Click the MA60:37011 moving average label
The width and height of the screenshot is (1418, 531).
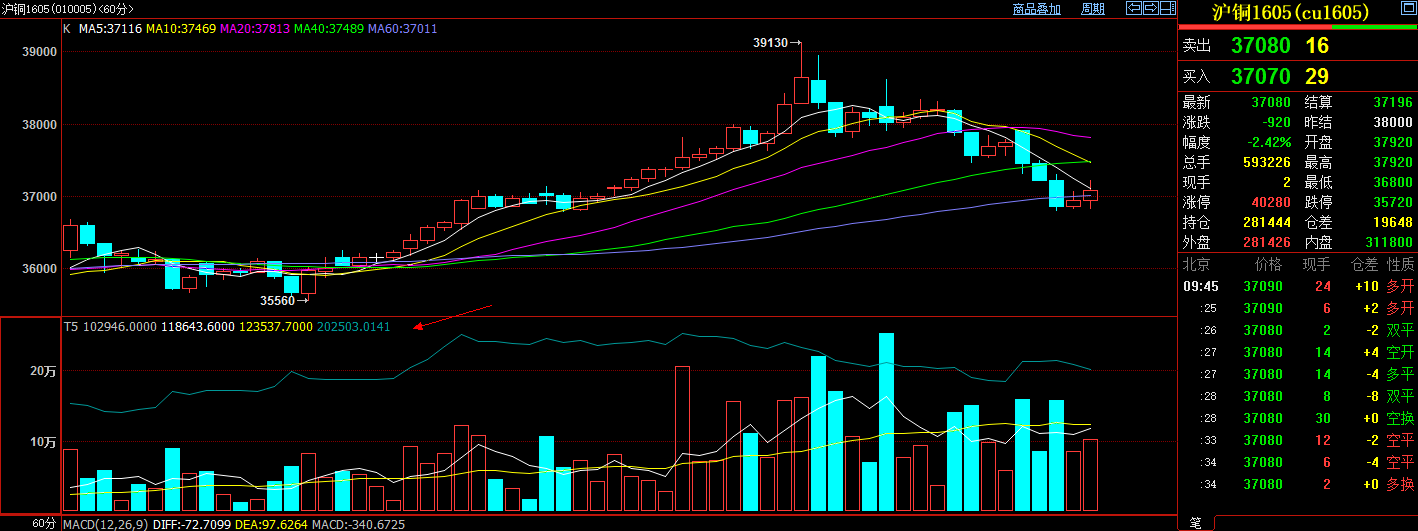(x=403, y=29)
